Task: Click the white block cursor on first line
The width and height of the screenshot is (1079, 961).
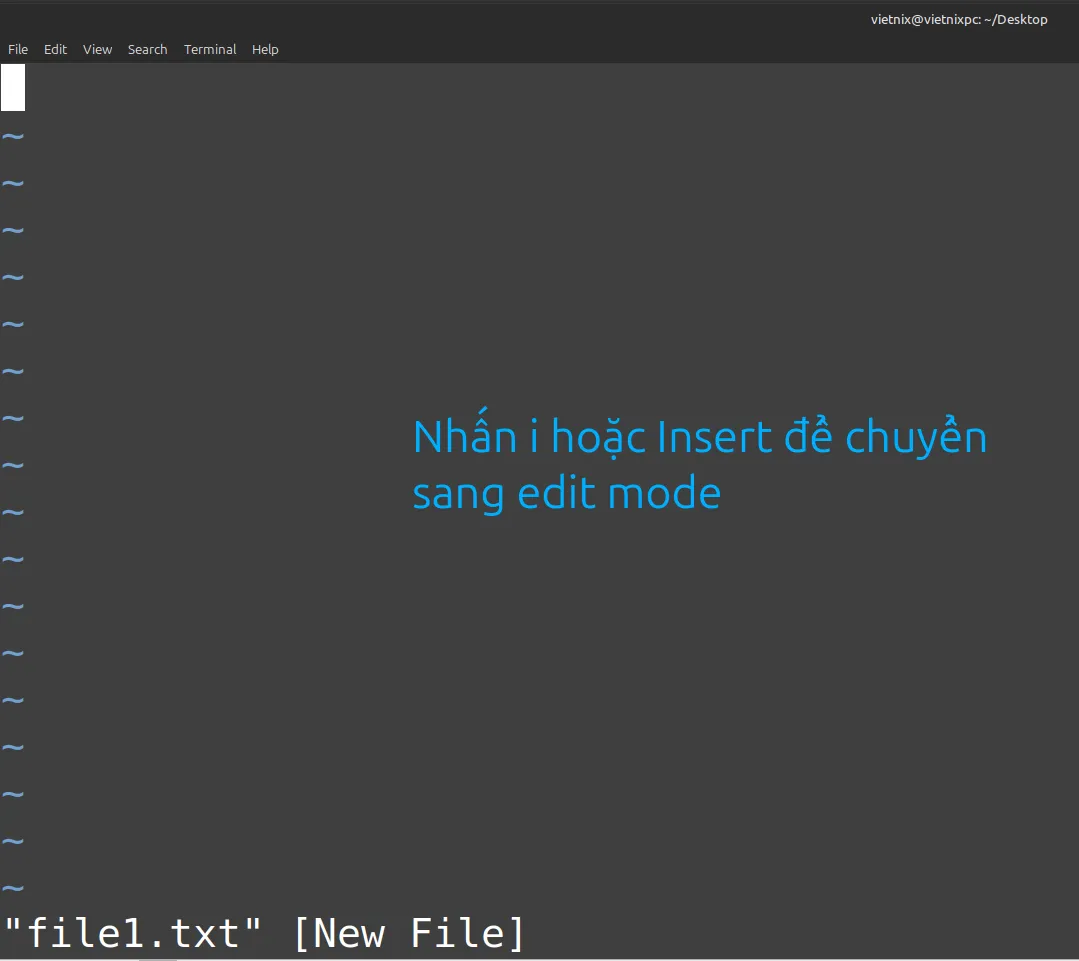Action: tap(13, 87)
